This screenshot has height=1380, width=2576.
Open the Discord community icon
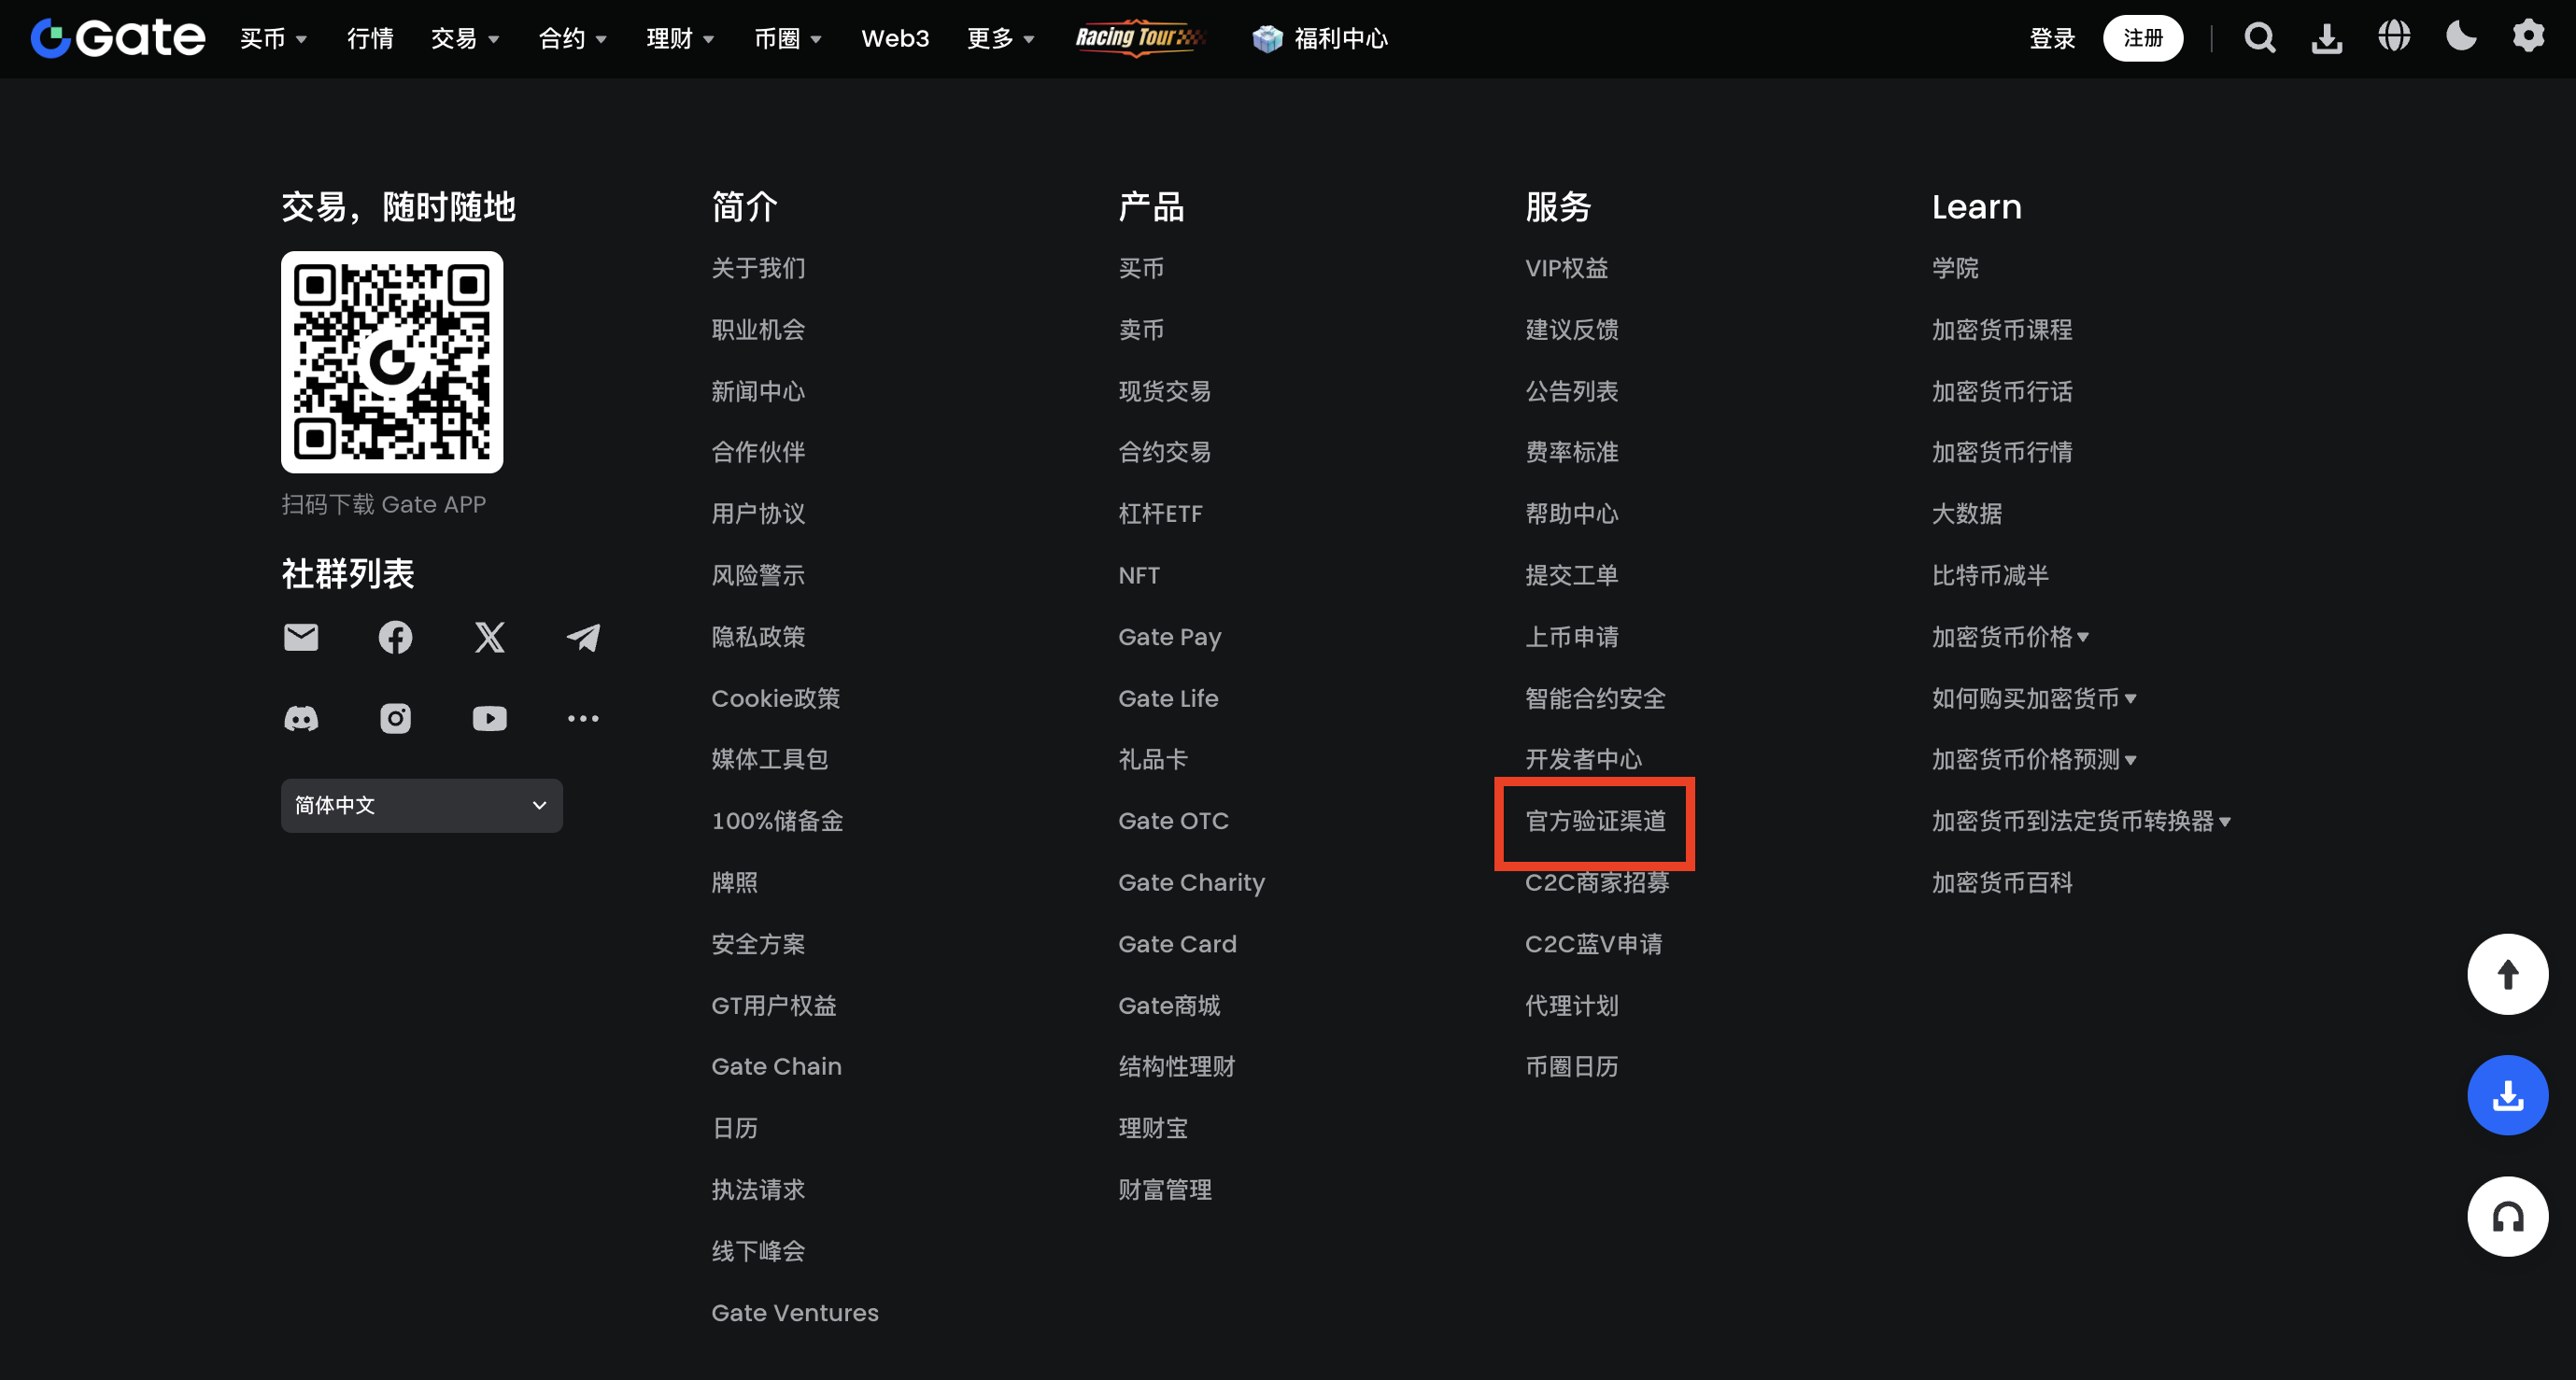click(x=301, y=718)
